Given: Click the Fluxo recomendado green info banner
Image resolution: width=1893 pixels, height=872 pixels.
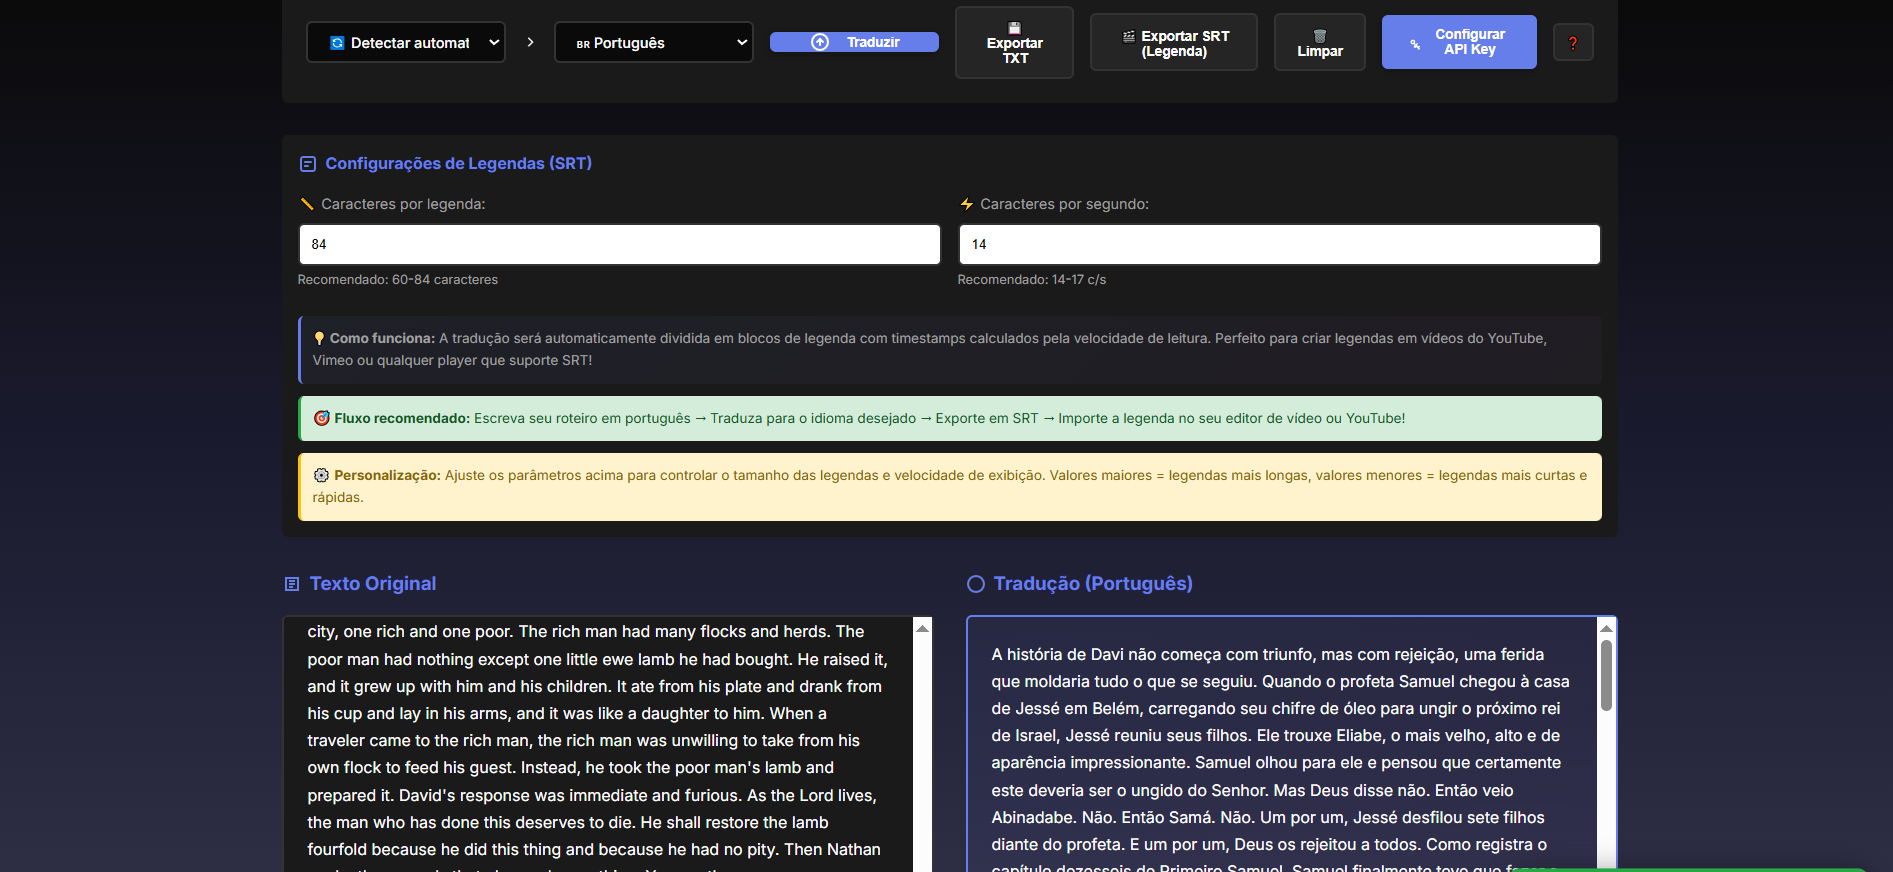Looking at the screenshot, I should [950, 419].
